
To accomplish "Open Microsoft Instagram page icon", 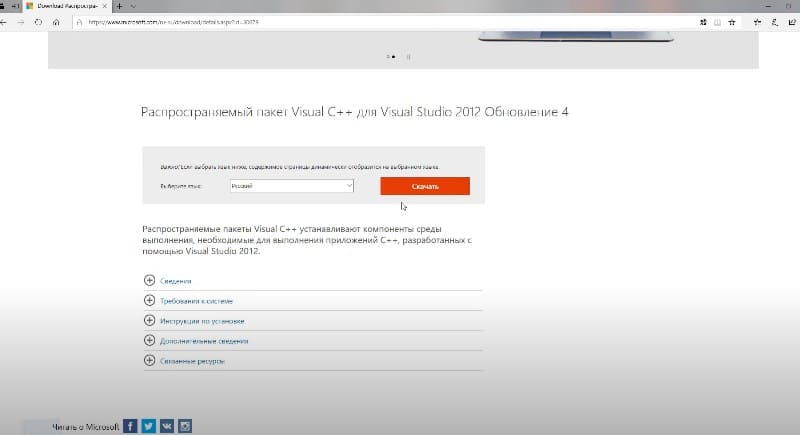I will tap(185, 426).
